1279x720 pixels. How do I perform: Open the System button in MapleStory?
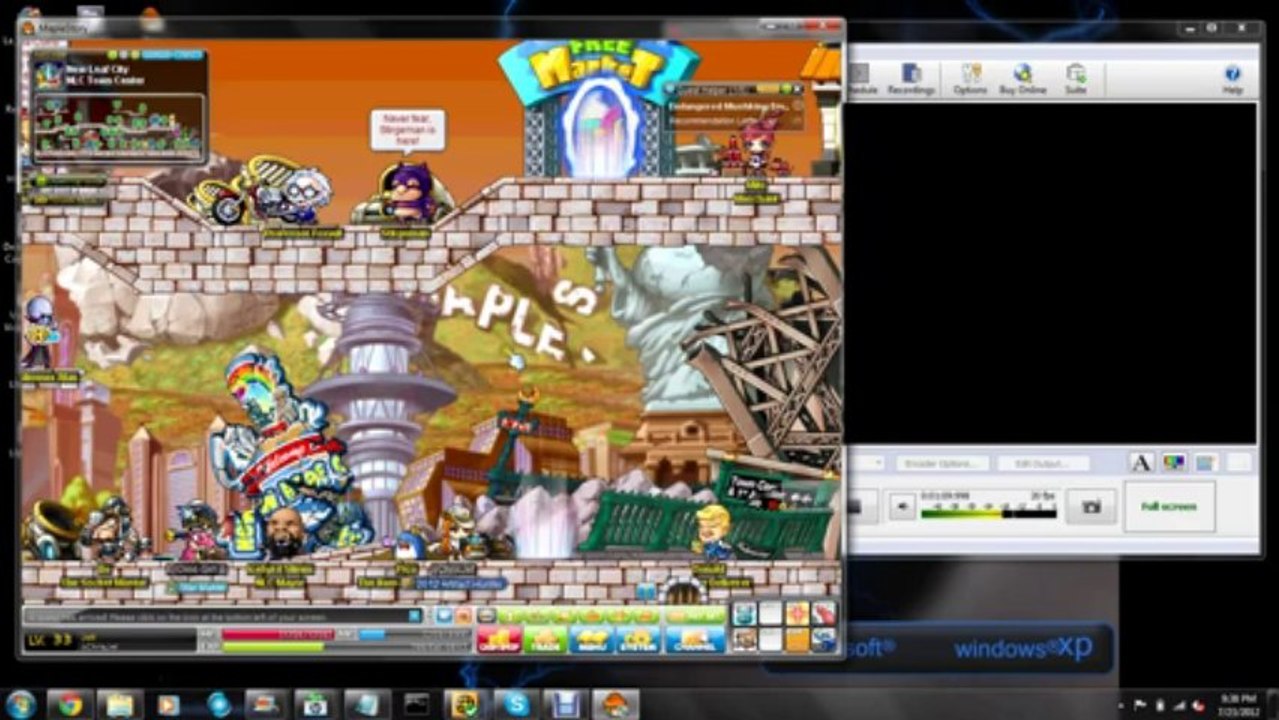coord(637,640)
